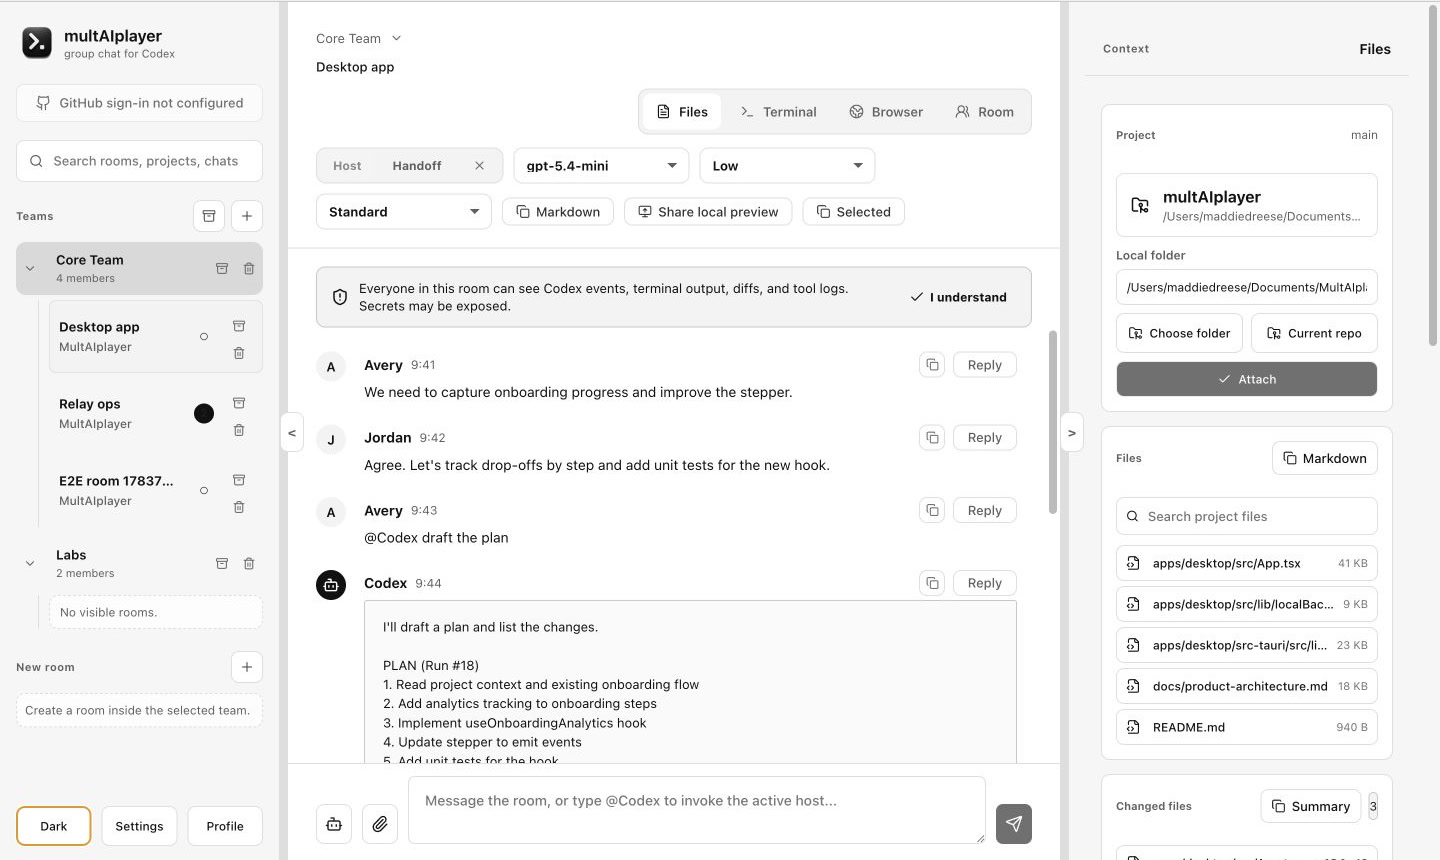Image resolution: width=1440 pixels, height=860 pixels.
Task: Switch to Terminal tab
Action: 778,112
